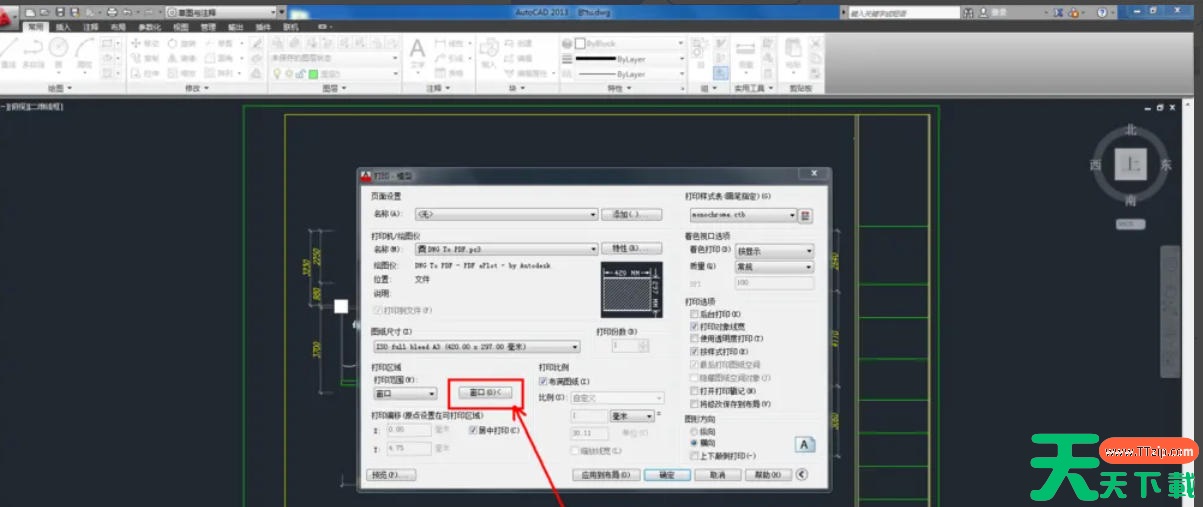The height and width of the screenshot is (507, 1203).
Task: Open the printer name dropdown (DWG To PDF.pc3)
Action: coord(592,249)
